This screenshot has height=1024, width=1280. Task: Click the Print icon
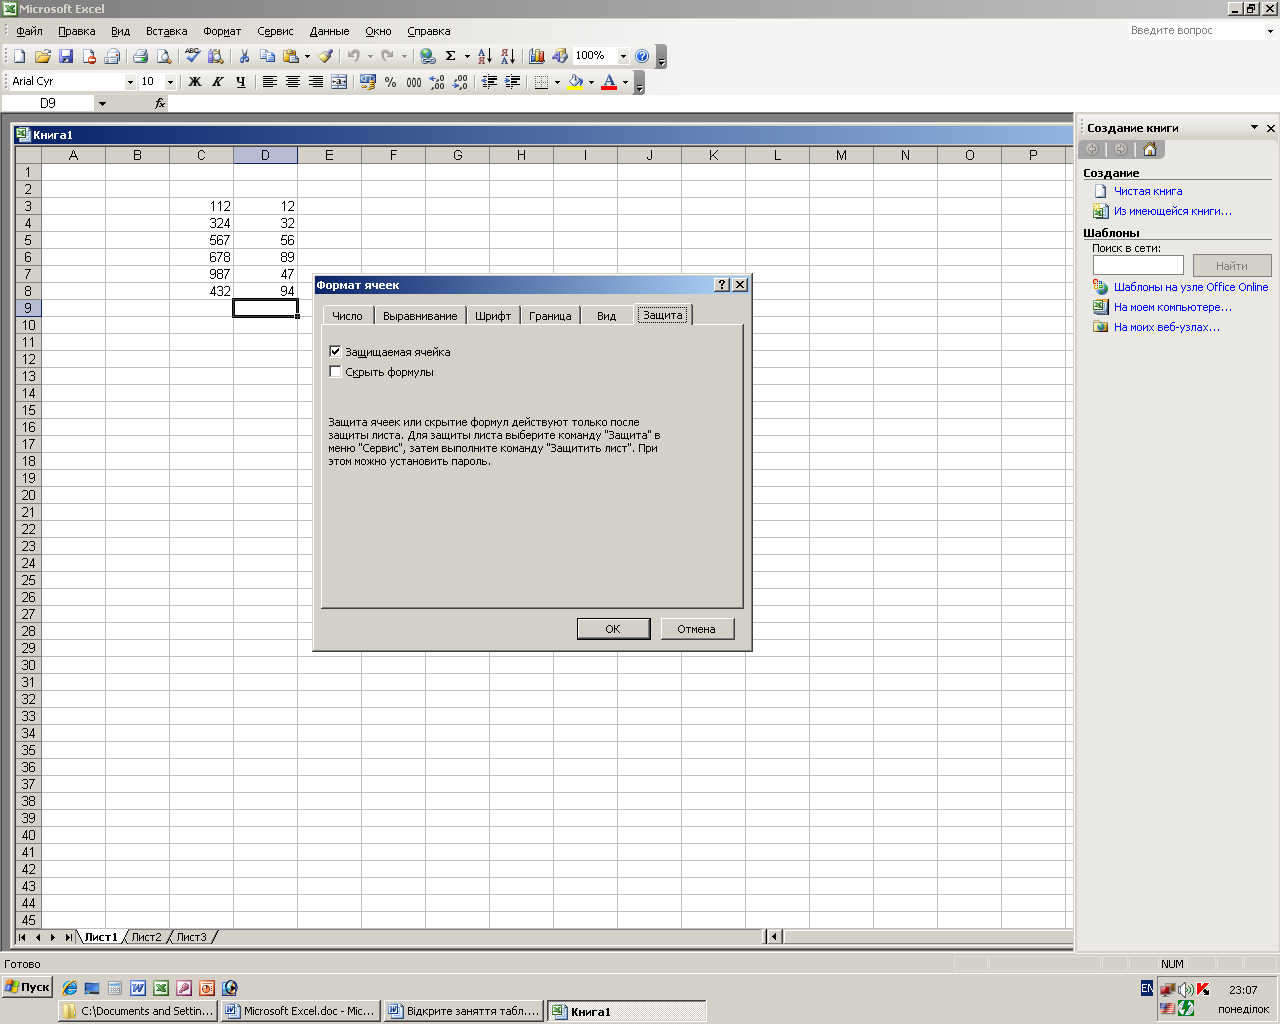[140, 56]
